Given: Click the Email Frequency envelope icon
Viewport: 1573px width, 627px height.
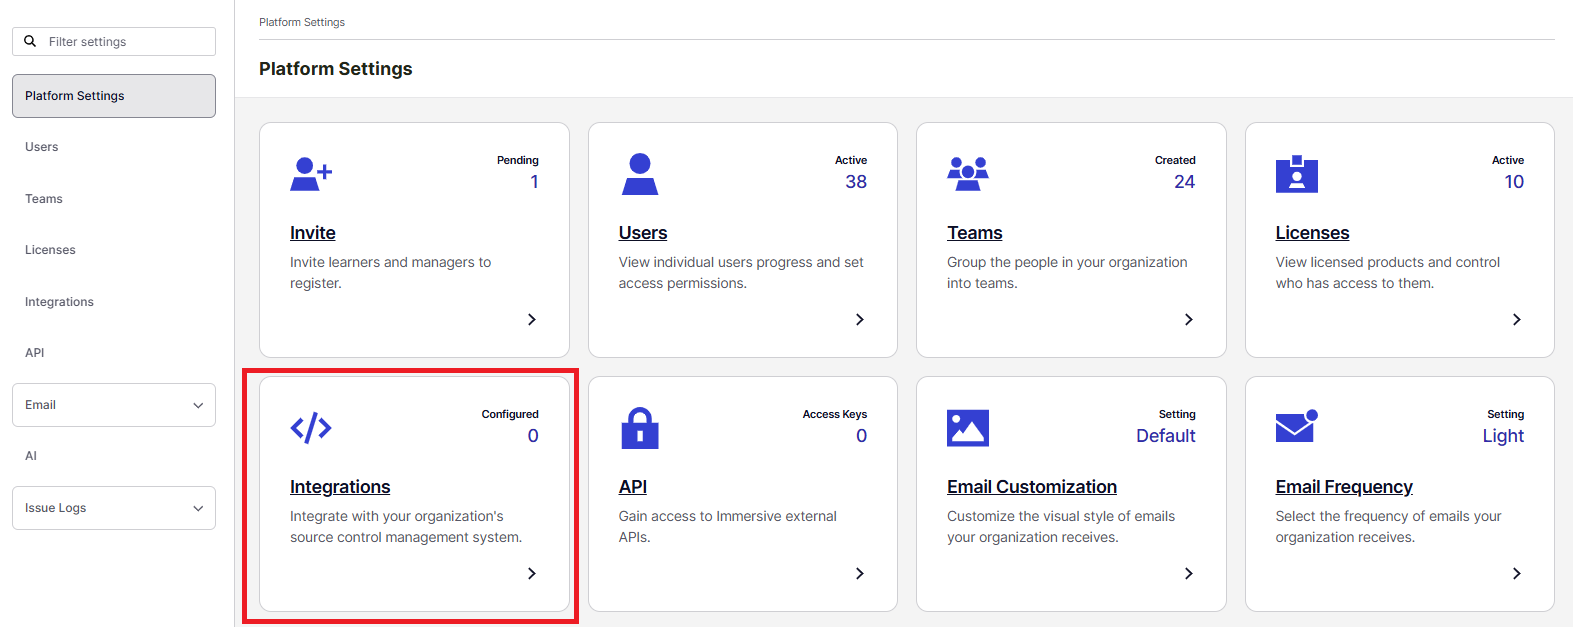Looking at the screenshot, I should tap(1296, 427).
